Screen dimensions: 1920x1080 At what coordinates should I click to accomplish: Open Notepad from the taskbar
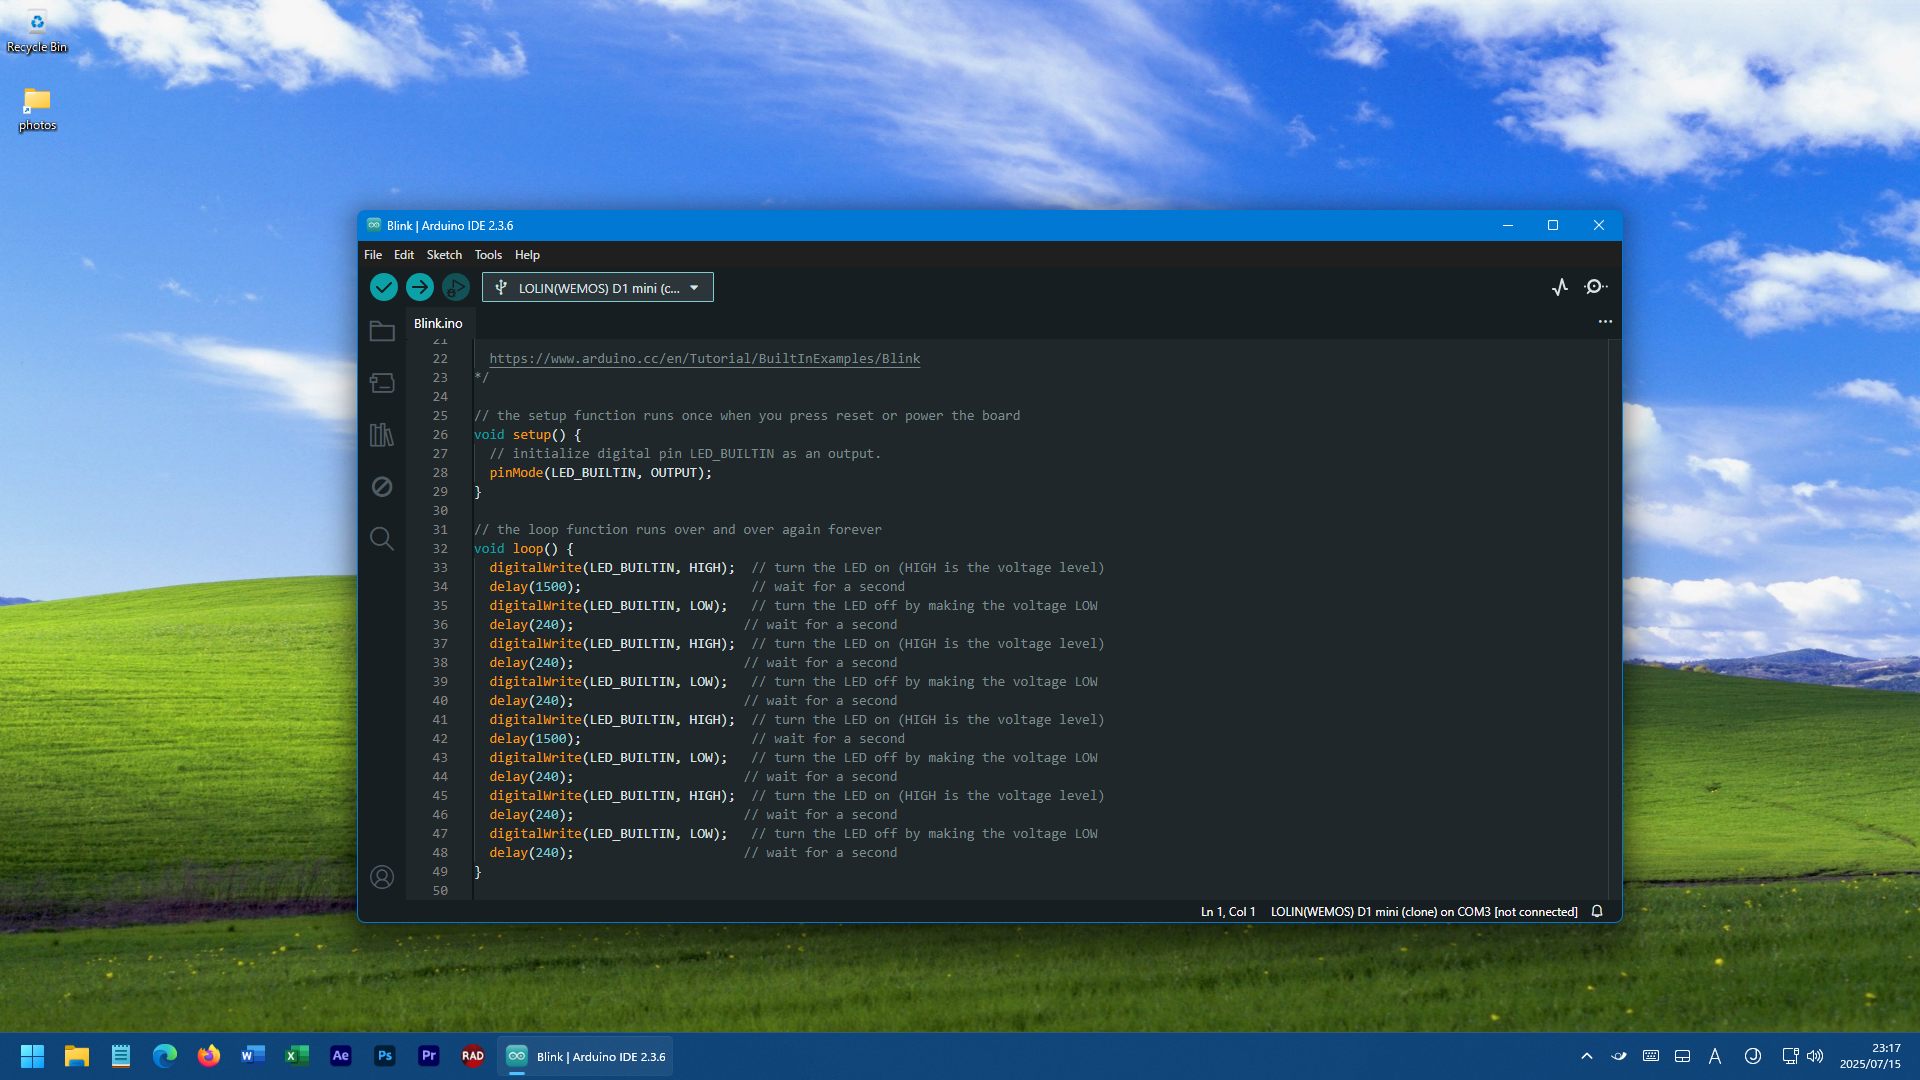coord(121,1056)
